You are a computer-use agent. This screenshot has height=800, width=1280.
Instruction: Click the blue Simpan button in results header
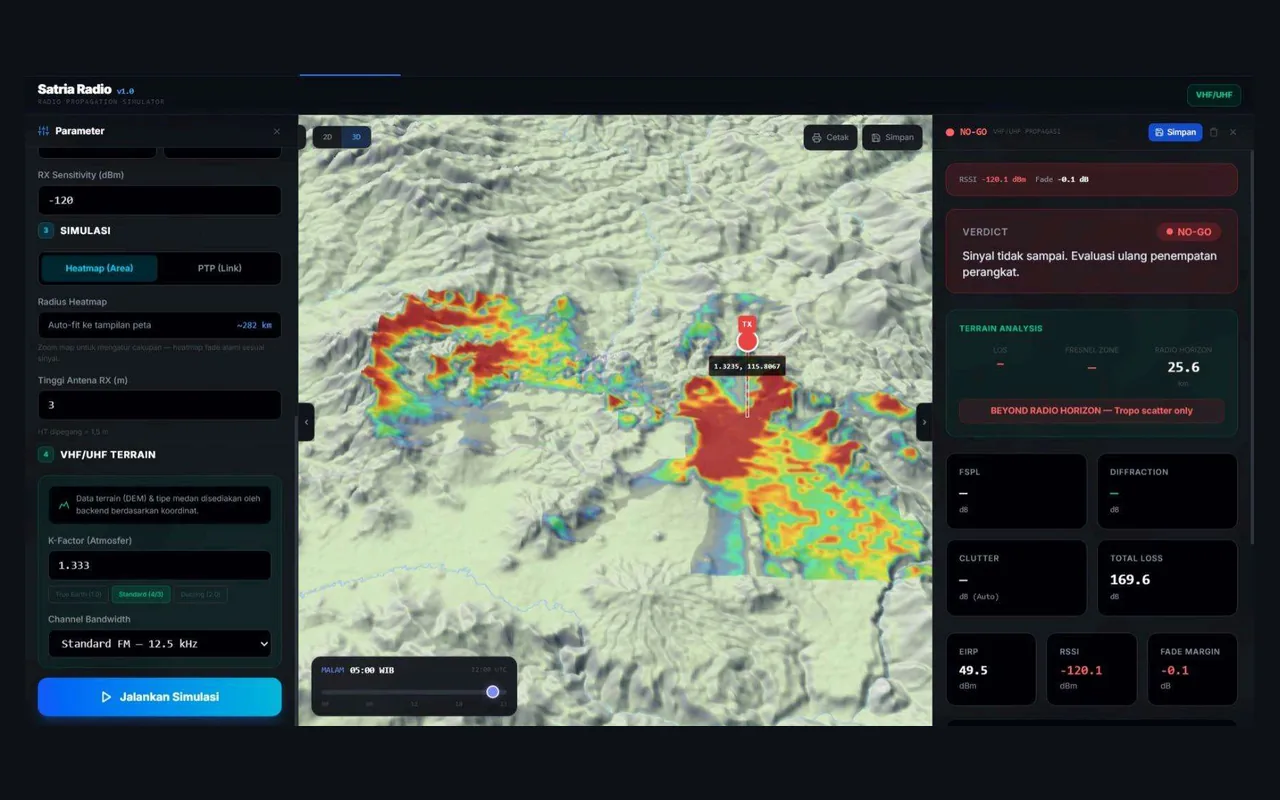[1175, 132]
